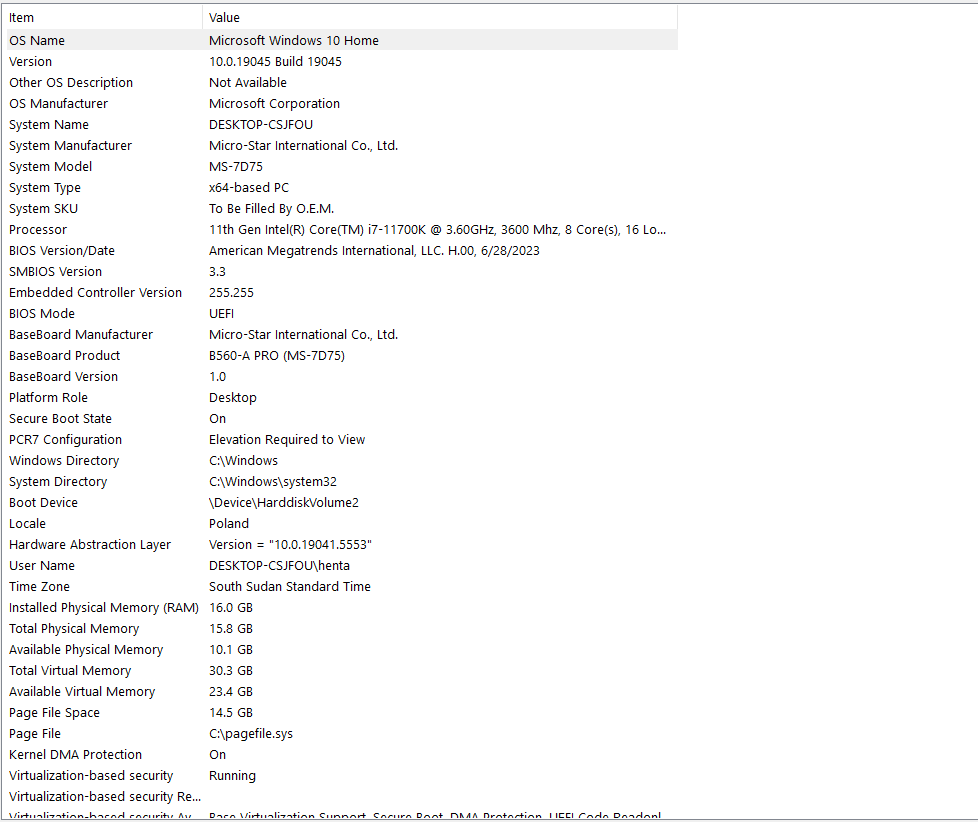The height and width of the screenshot is (822, 978).
Task: Click the MS-7D75 model value
Action: (x=236, y=167)
